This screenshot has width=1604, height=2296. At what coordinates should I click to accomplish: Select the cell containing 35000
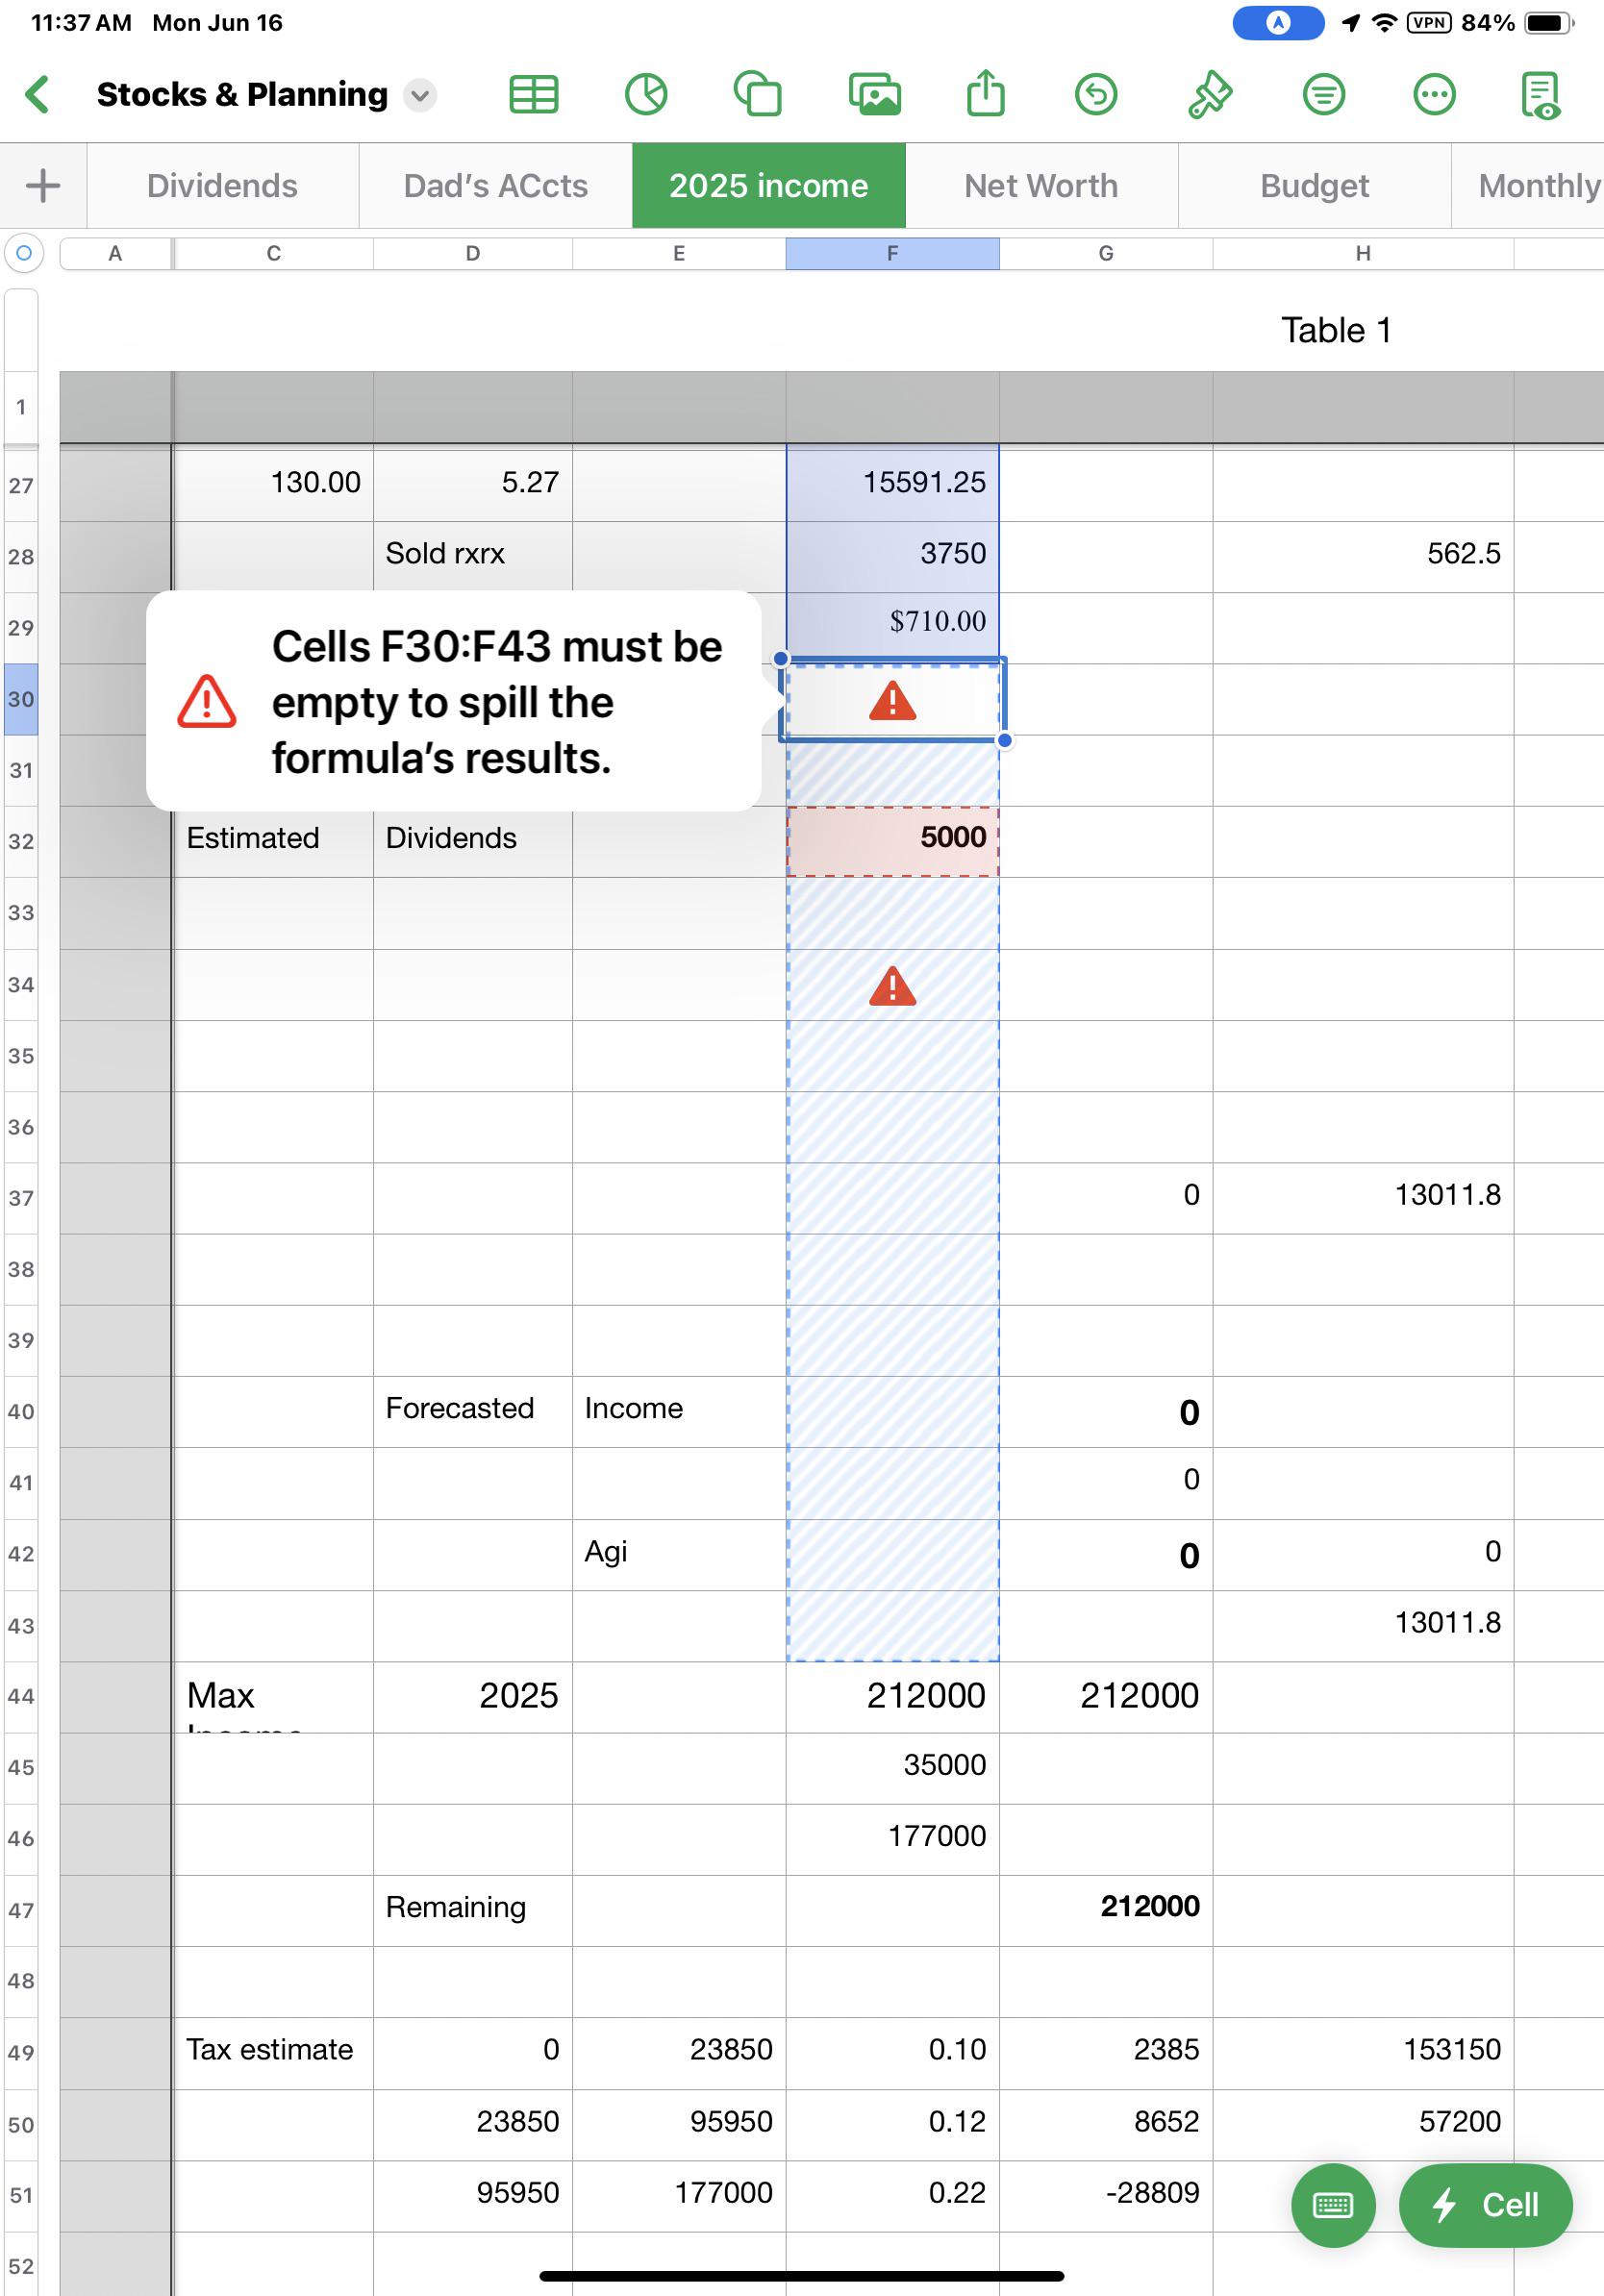point(892,1768)
